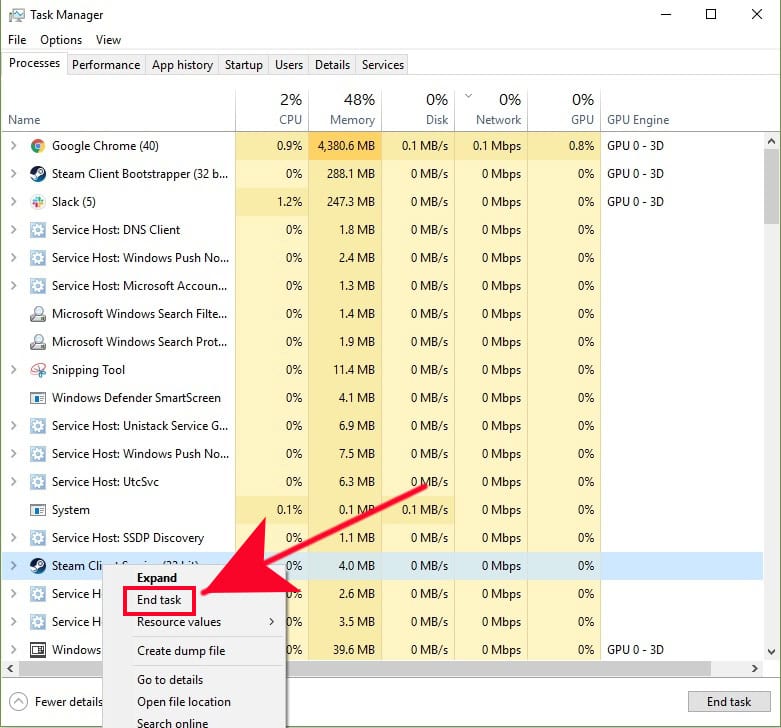Click the 247.3 MB memory value for Slack
Image resolution: width=781 pixels, height=728 pixels.
351,202
